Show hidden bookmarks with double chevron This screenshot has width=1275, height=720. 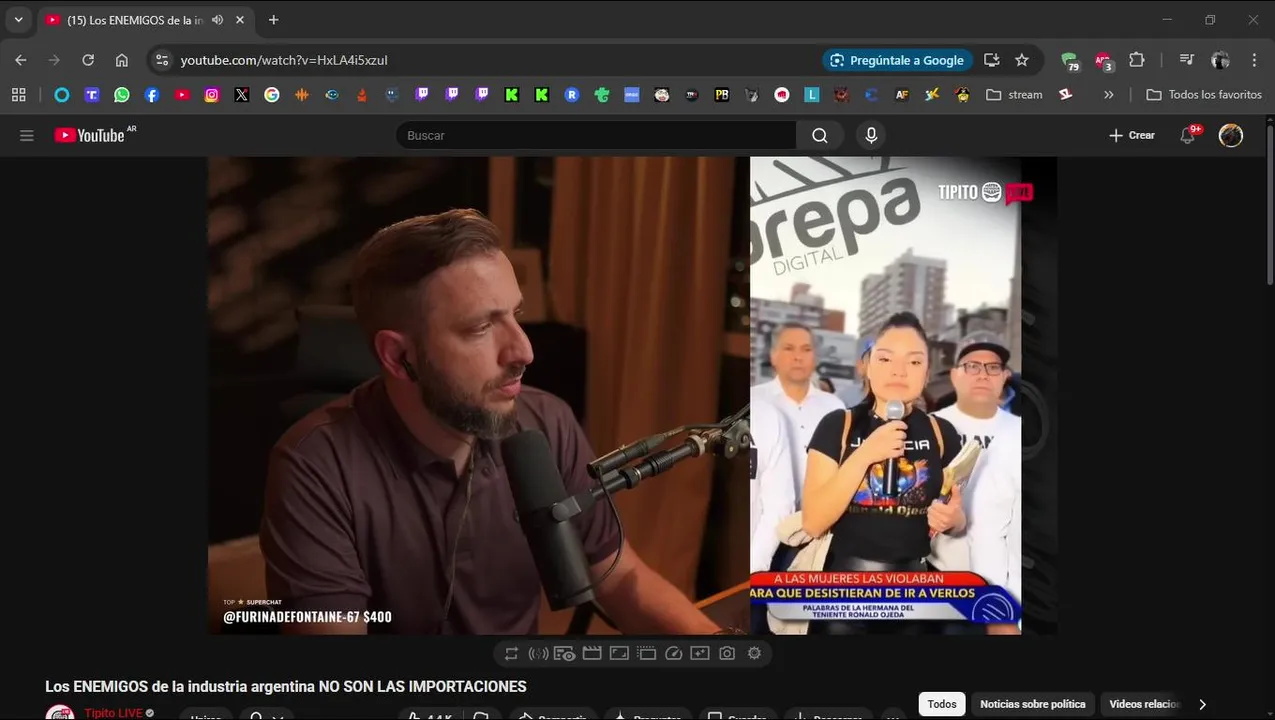[1108, 95]
